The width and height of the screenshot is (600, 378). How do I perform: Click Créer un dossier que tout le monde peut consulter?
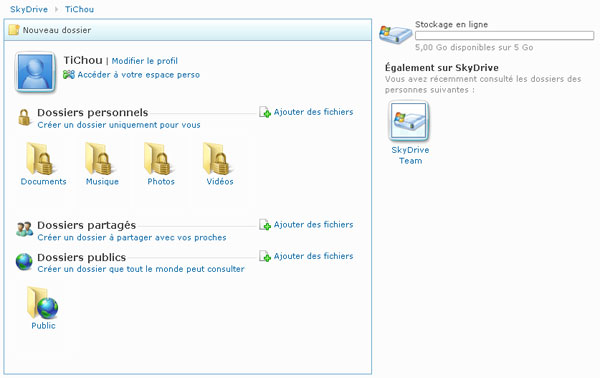[x=141, y=269]
